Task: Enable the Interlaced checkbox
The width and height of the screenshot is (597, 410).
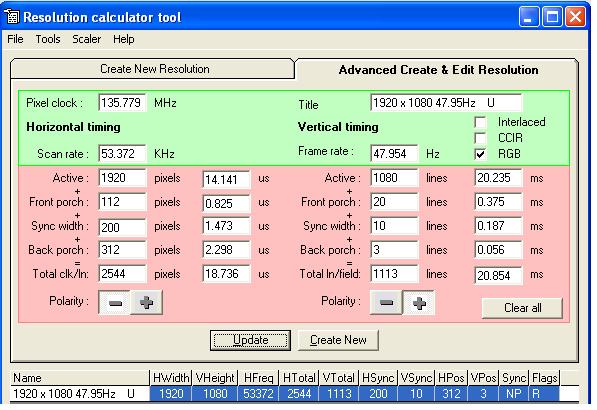Action: (x=480, y=122)
